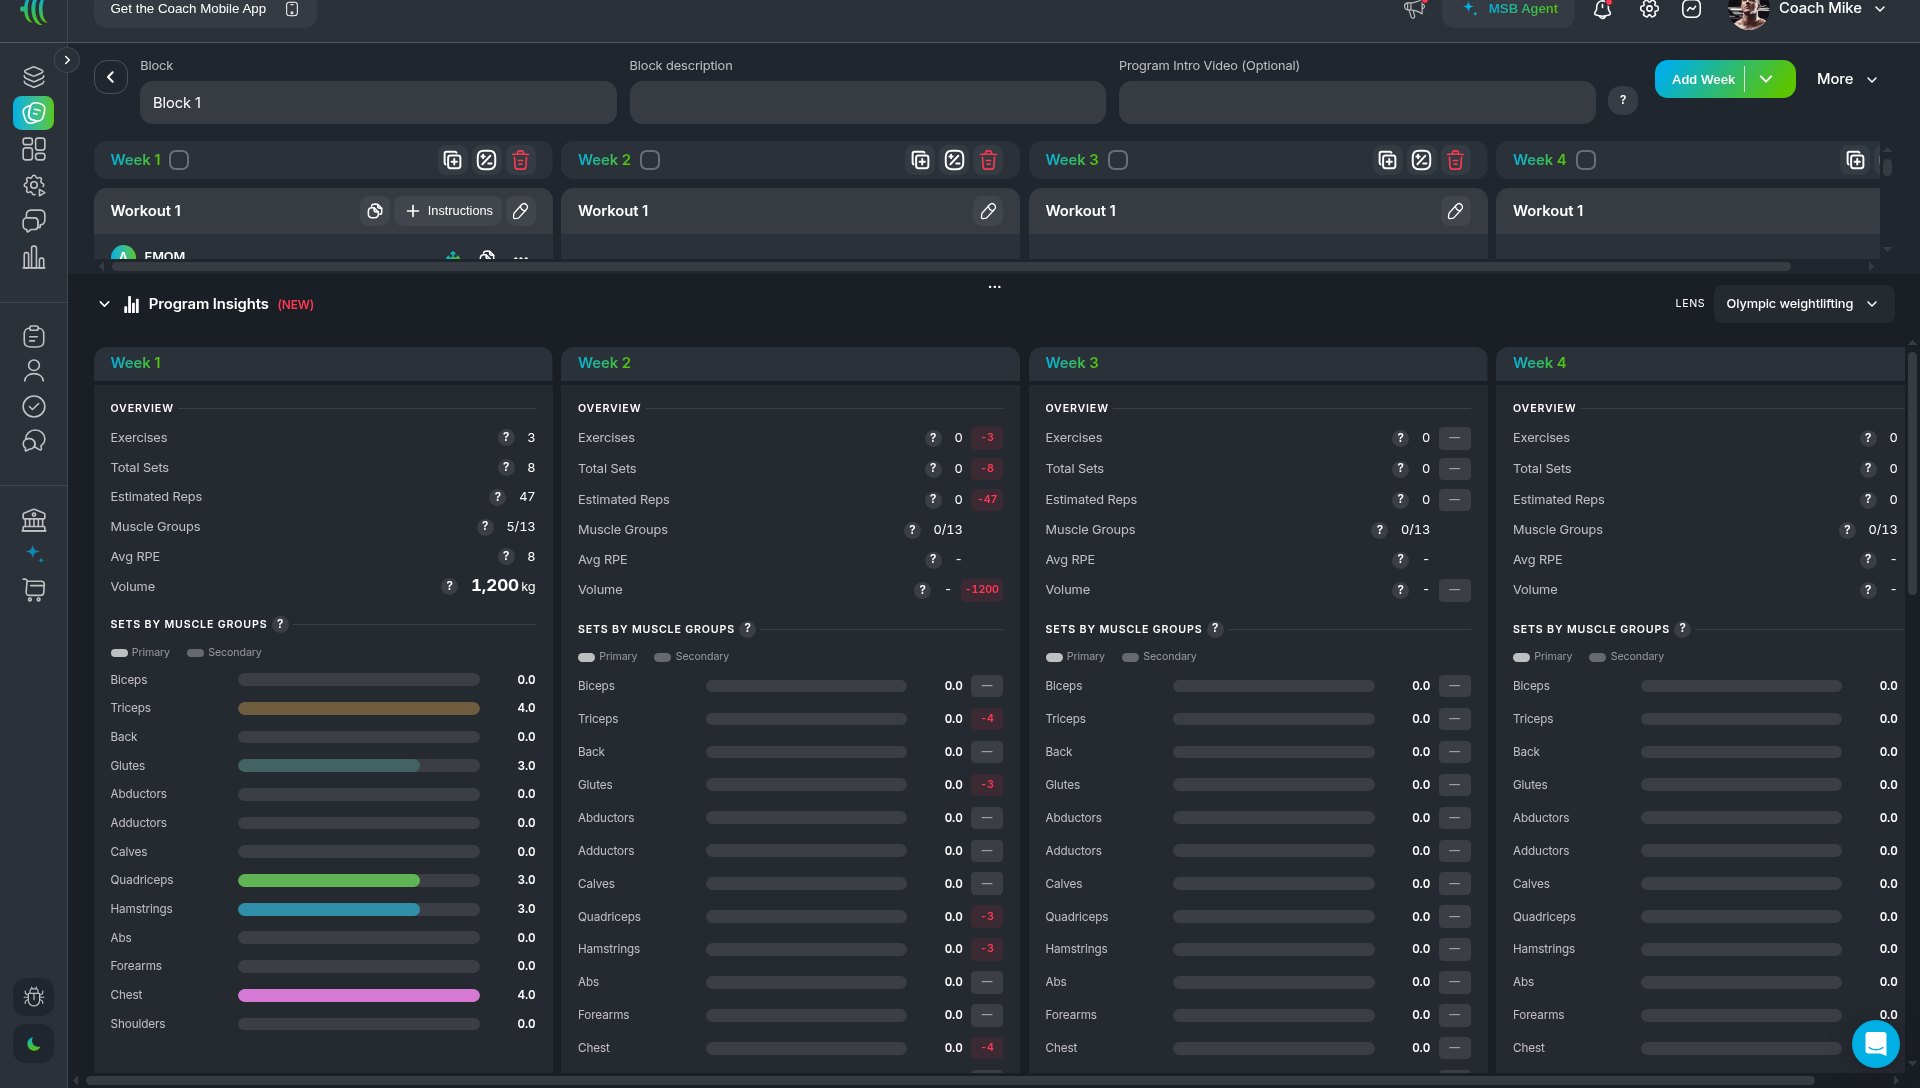The width and height of the screenshot is (1920, 1088).
Task: Open the announcements megaphone icon
Action: [1414, 10]
